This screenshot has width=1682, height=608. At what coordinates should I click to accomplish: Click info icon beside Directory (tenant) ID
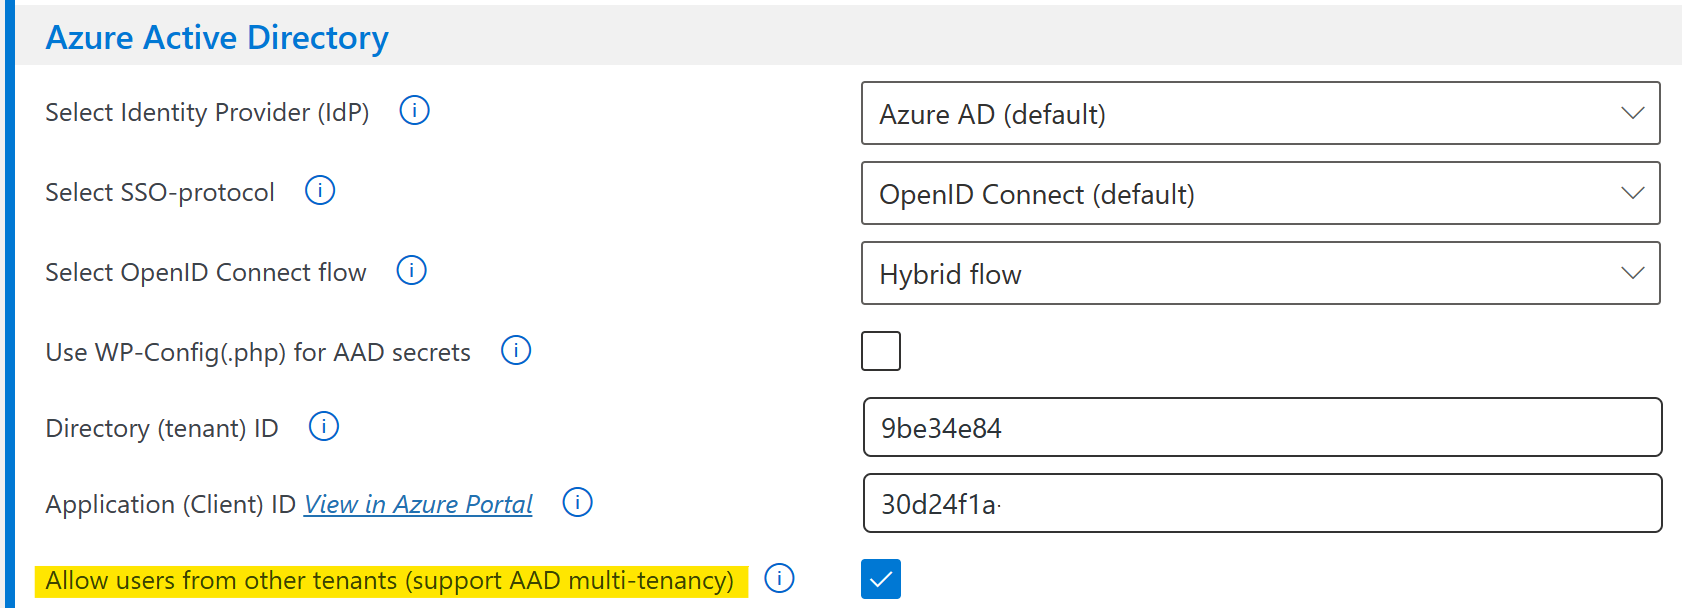324,427
